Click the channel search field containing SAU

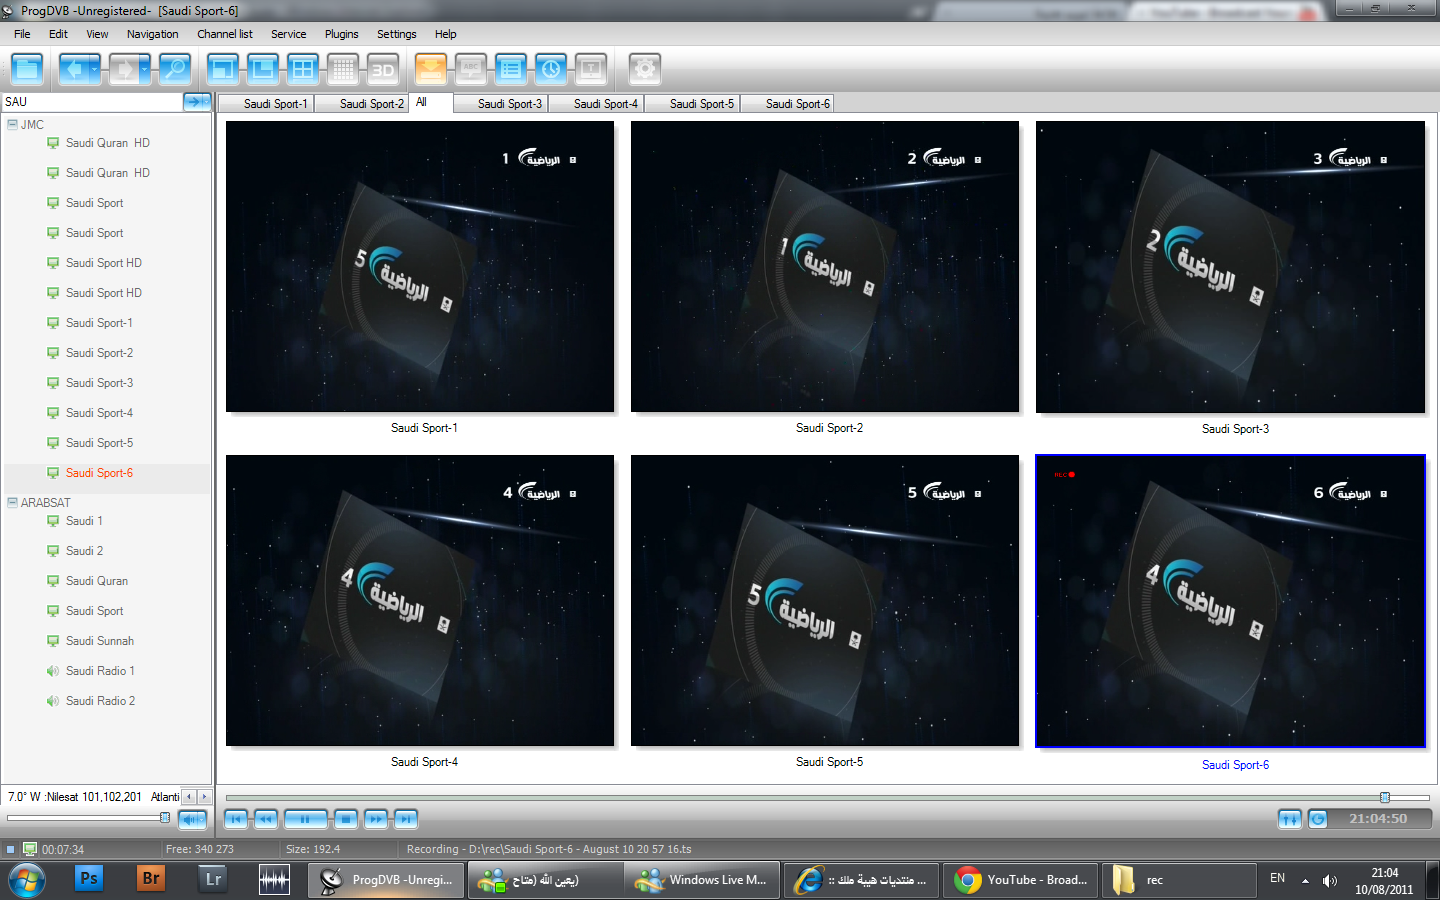pos(92,102)
